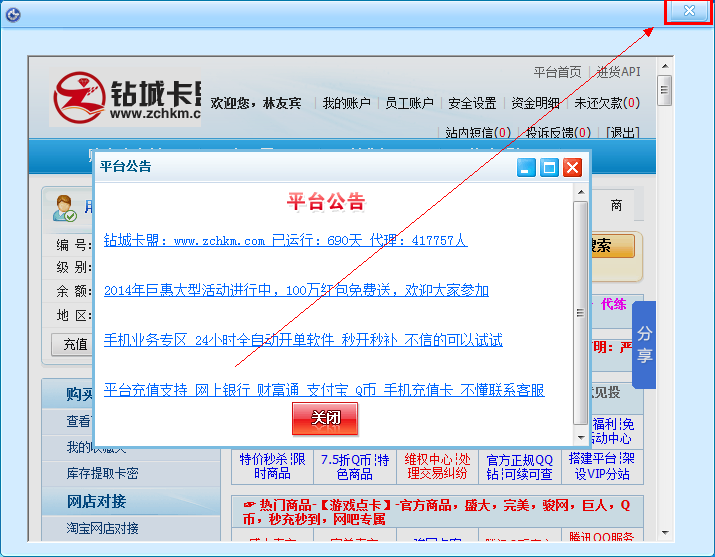715x557 pixels.
Task: Click dialog scrollbar down arrow
Action: point(580,438)
